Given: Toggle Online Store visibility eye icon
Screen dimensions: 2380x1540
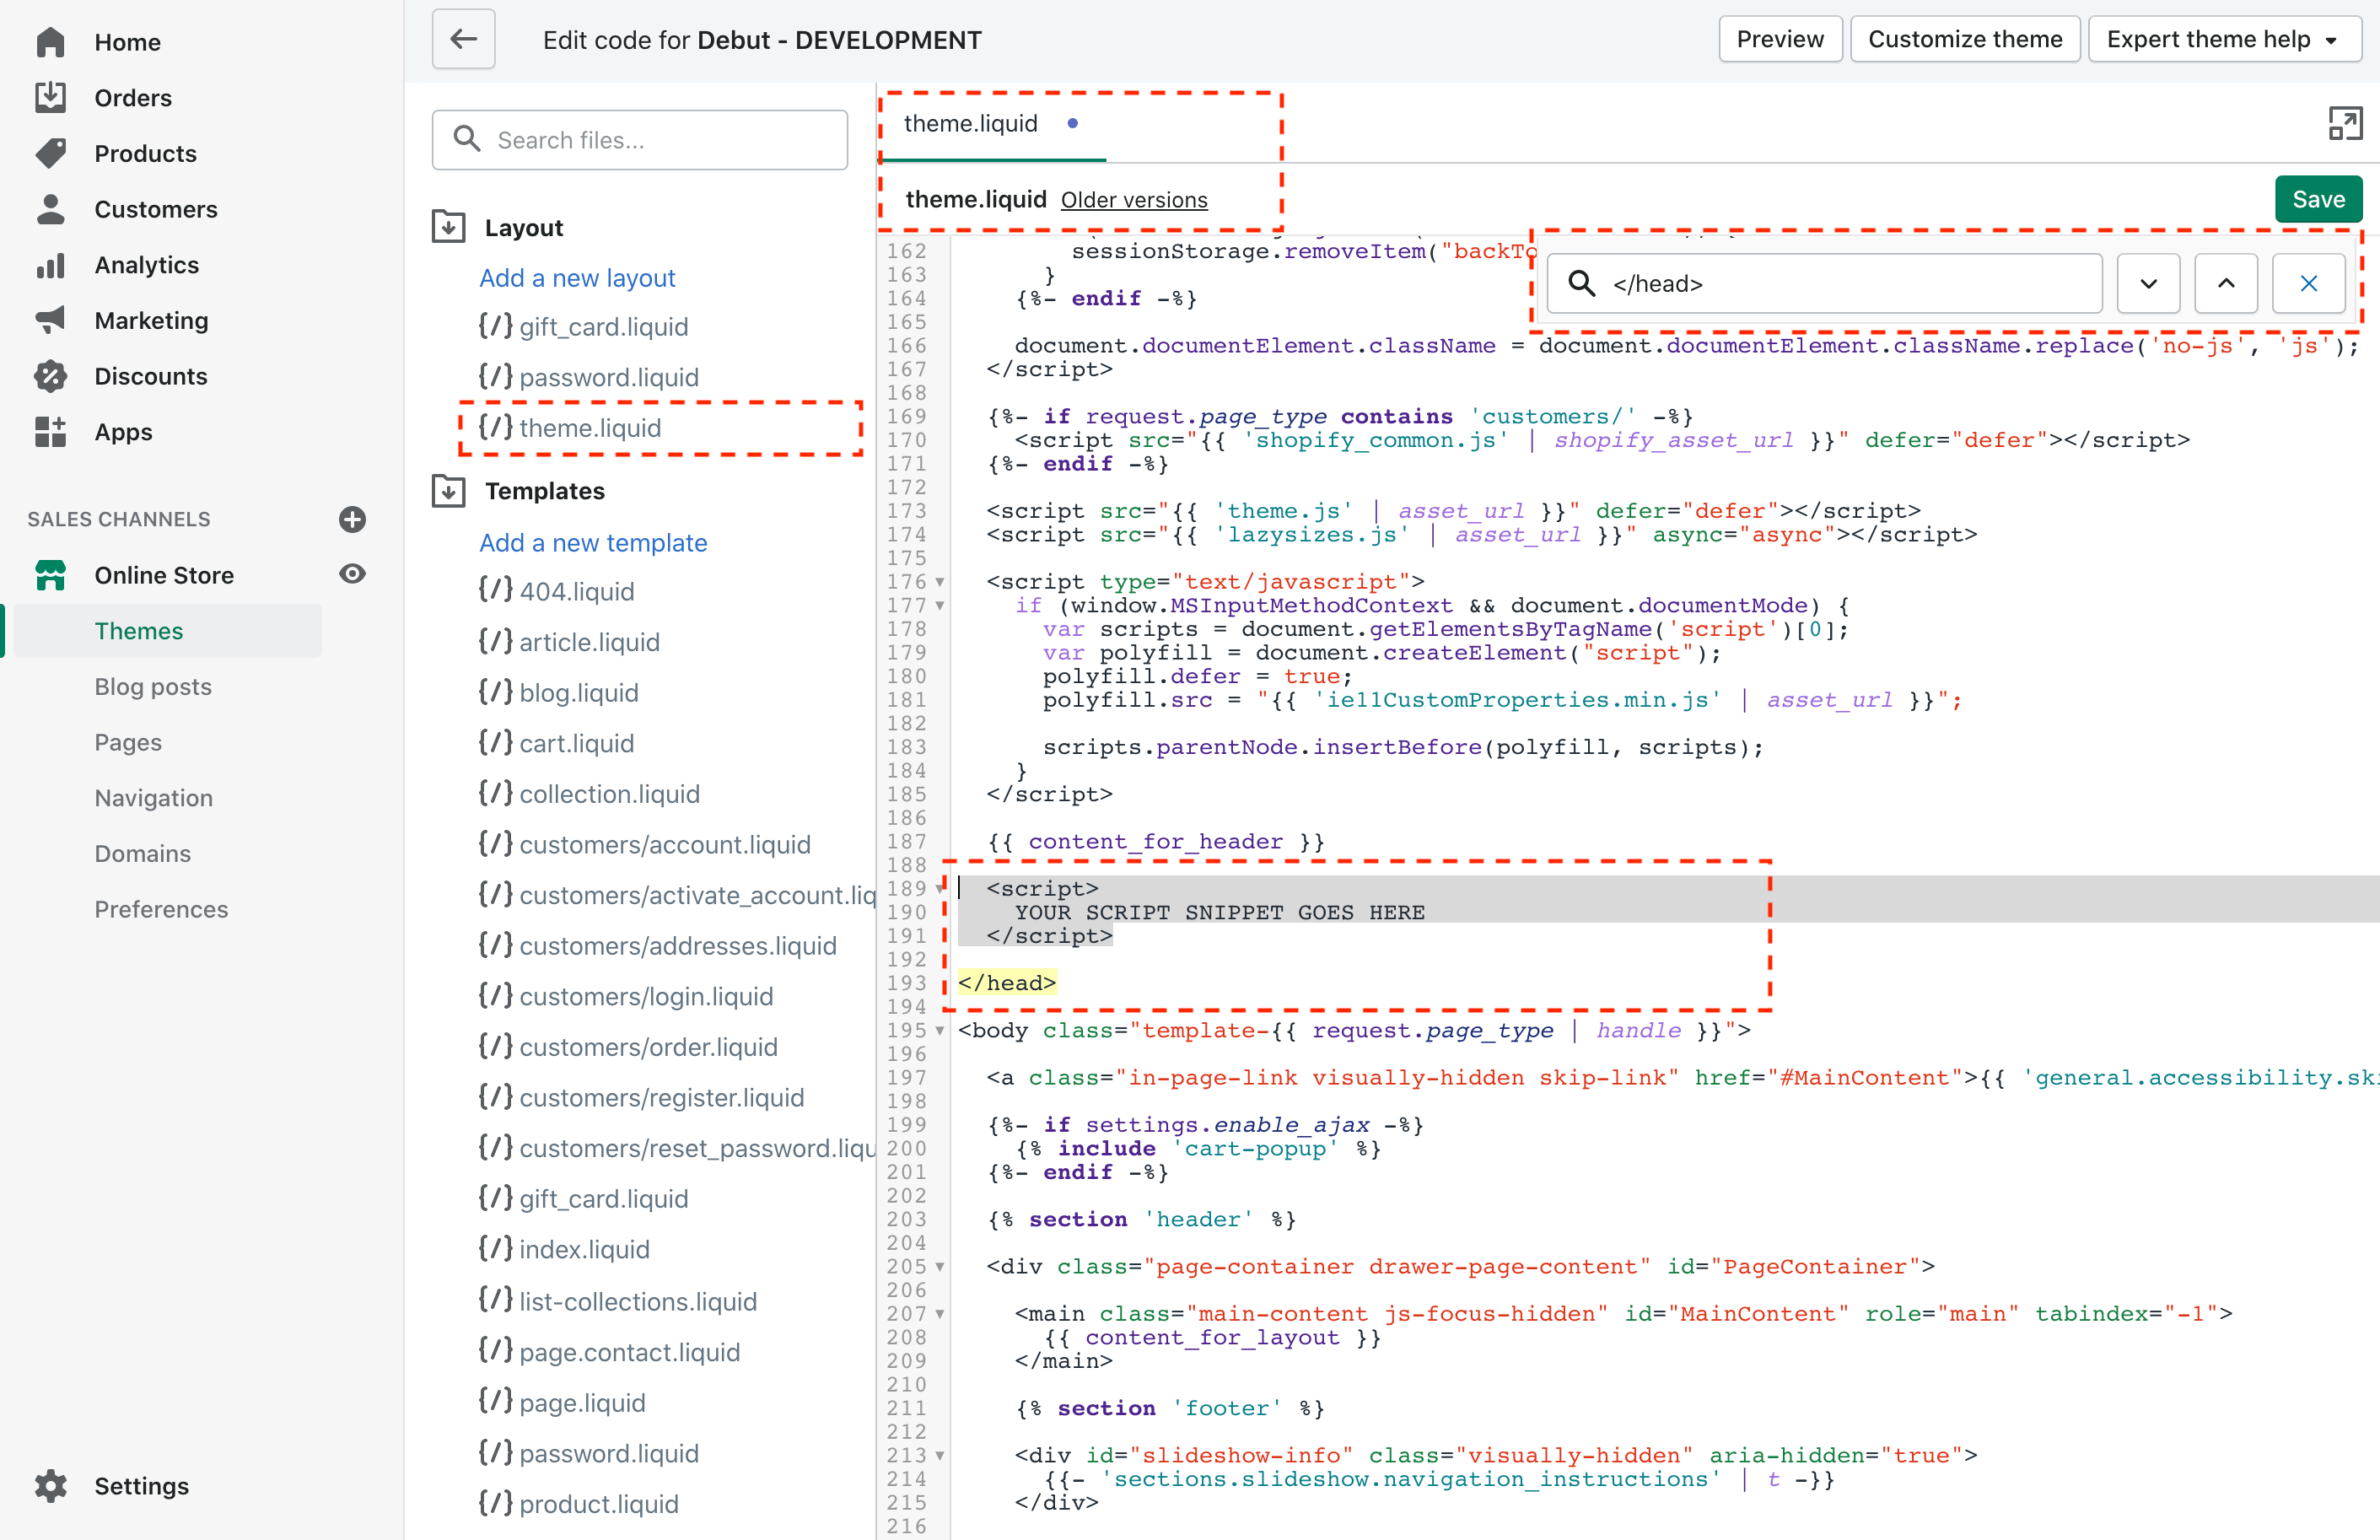Looking at the screenshot, I should coord(352,574).
